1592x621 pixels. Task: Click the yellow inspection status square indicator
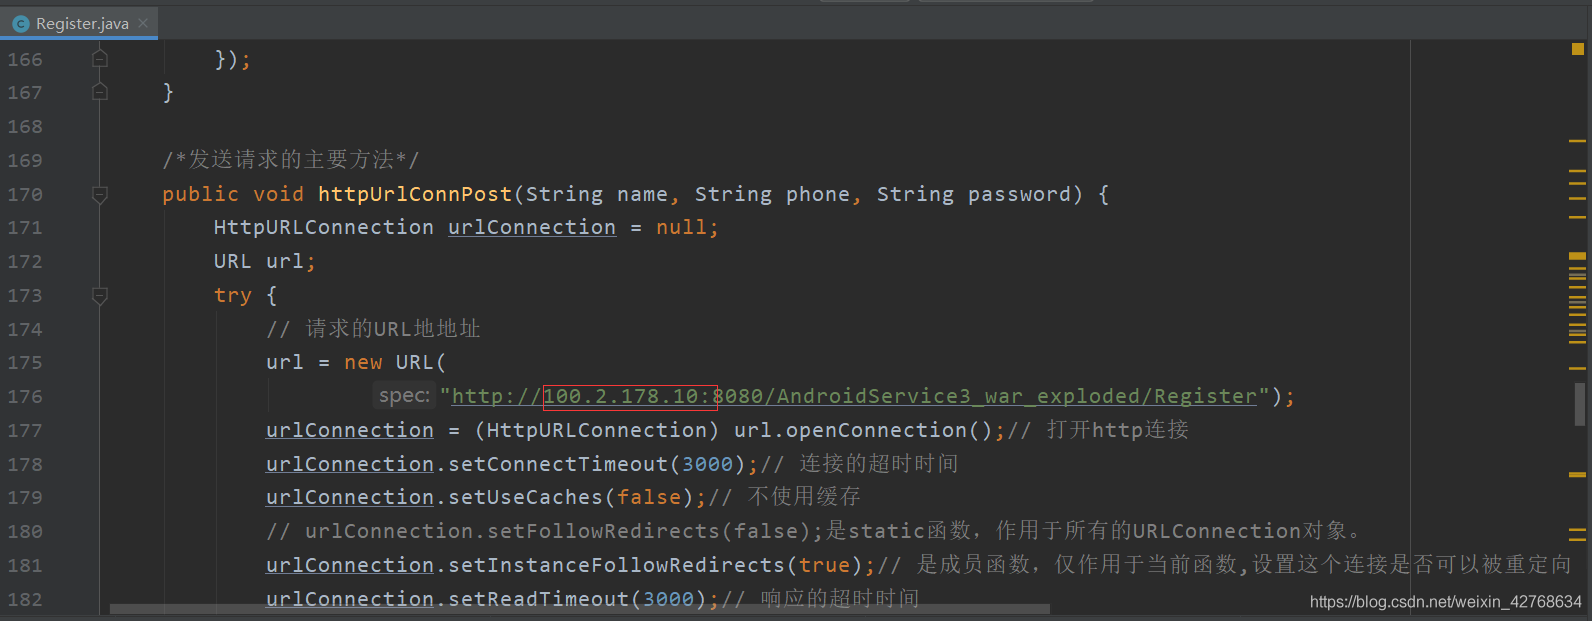[x=1578, y=48]
